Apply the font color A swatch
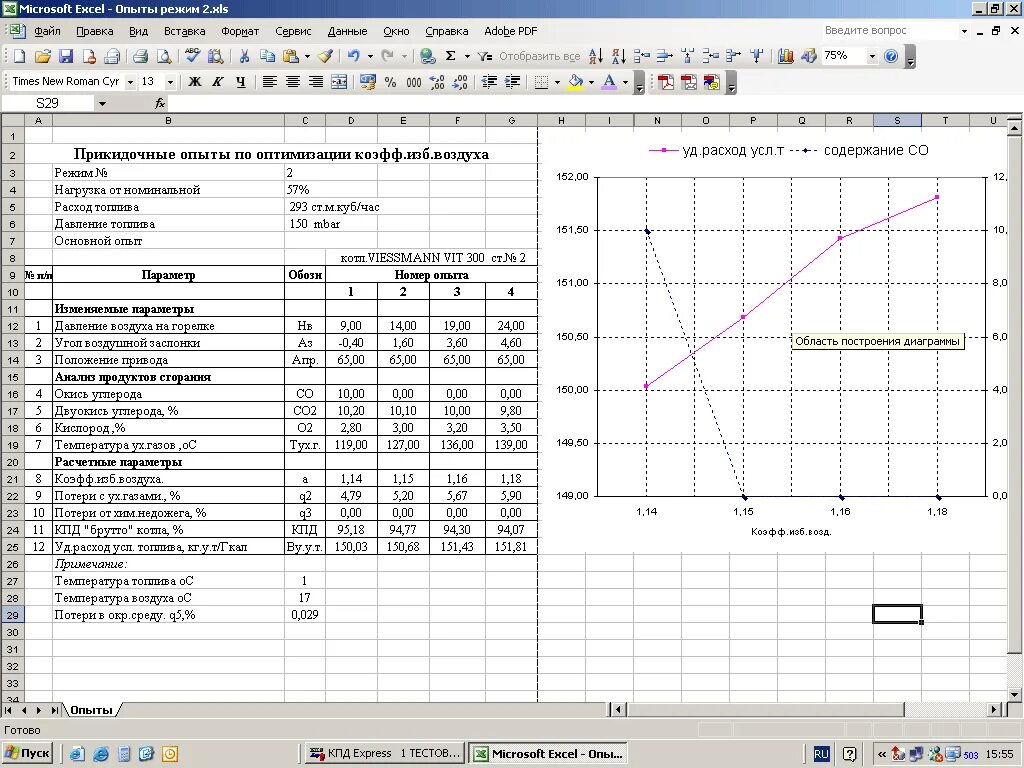This screenshot has width=1024, height=768. (x=609, y=82)
